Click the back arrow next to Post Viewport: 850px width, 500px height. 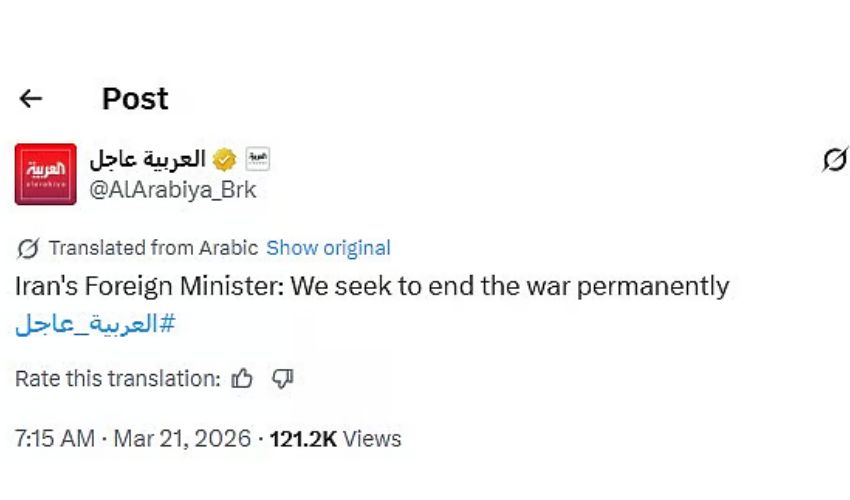(31, 98)
